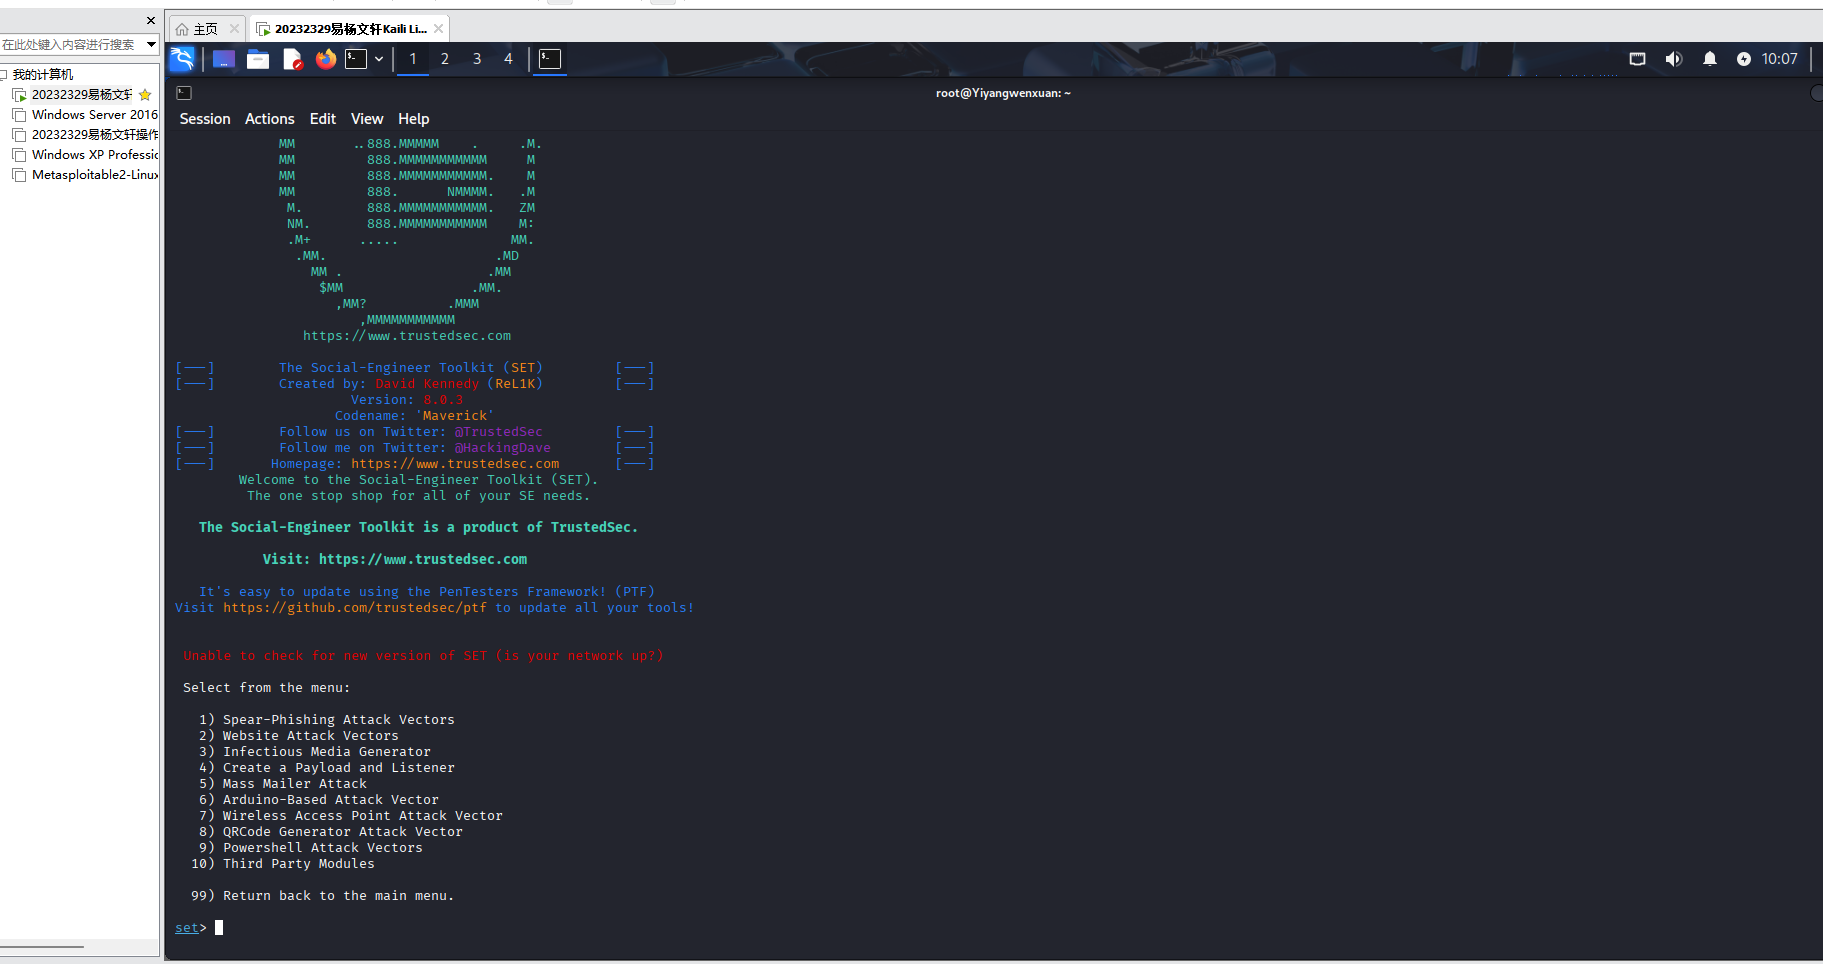Image resolution: width=1823 pixels, height=964 pixels.
Task: Click "1) Spear-Phishing Attack Vectors" line
Action: tap(327, 720)
